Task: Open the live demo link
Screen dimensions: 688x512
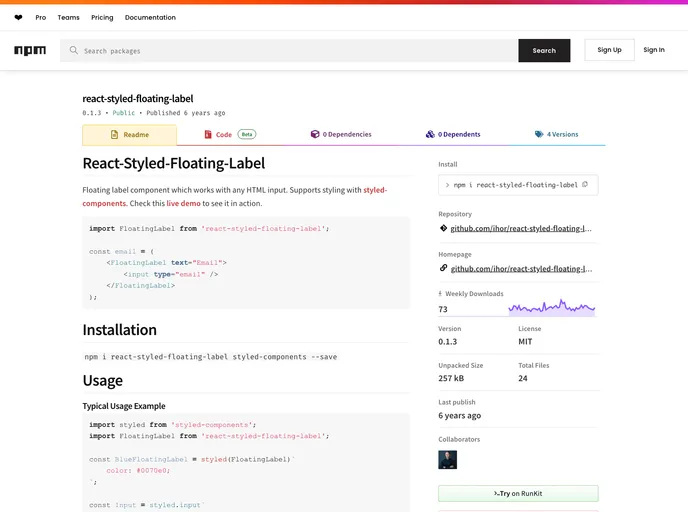Action: [x=183, y=203]
